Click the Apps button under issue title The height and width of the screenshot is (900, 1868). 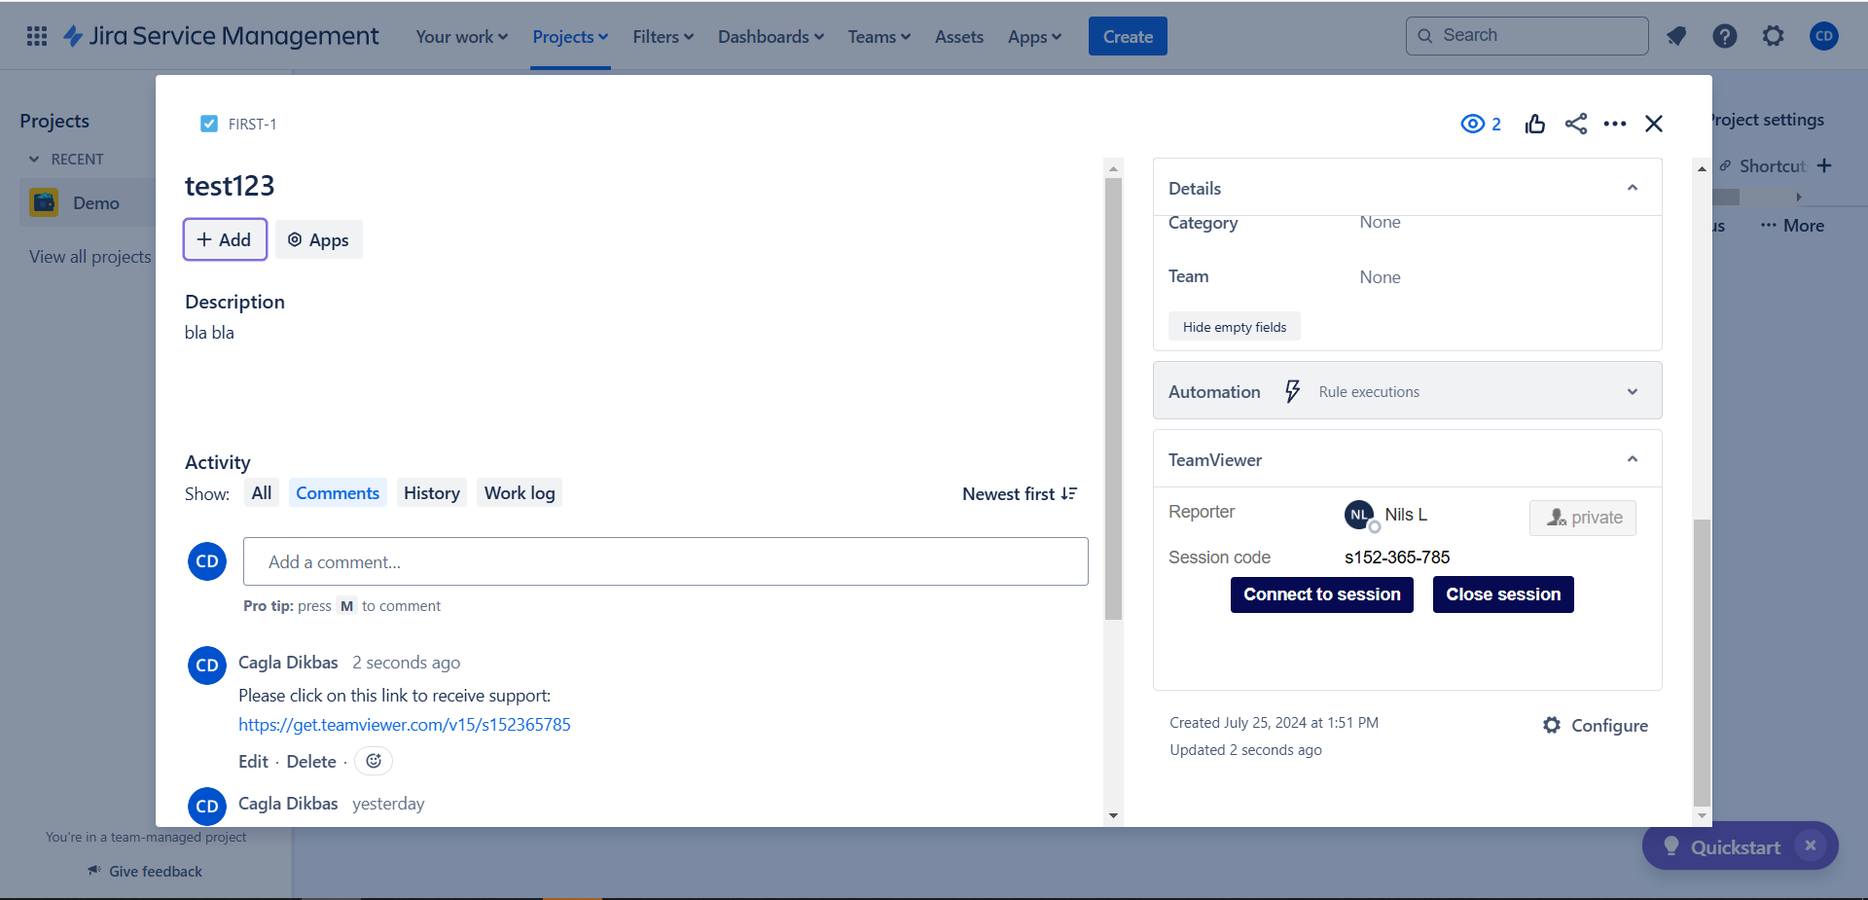[319, 240]
